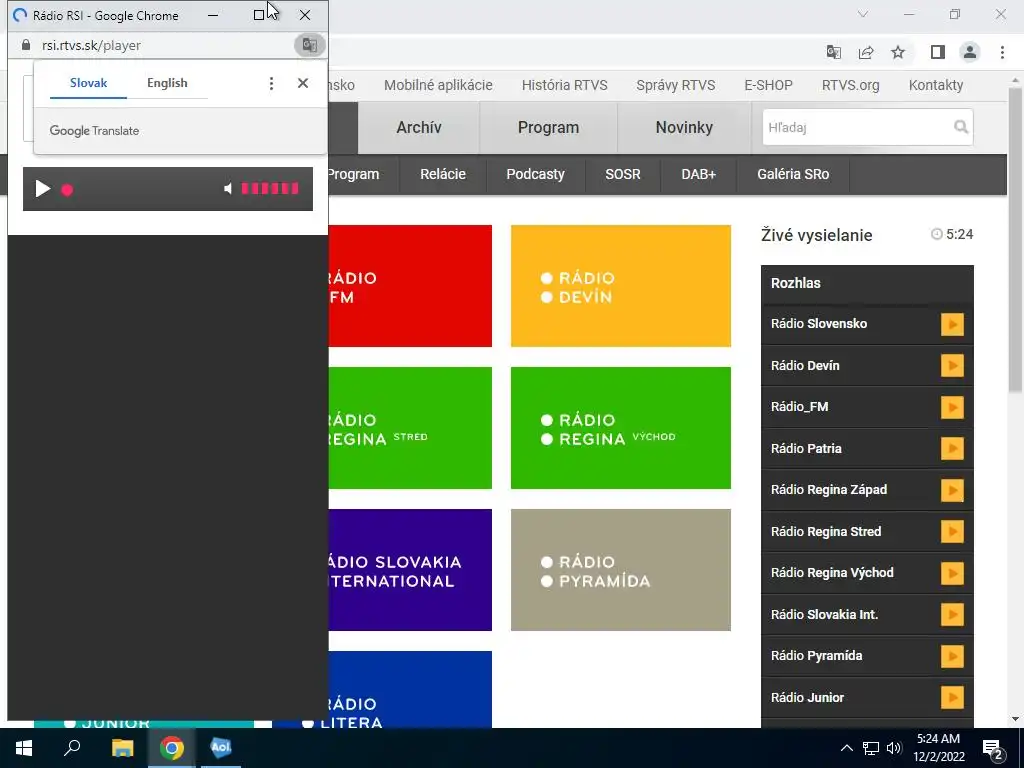Screen dimensions: 1024x768
Task: Play Rádio Slovakia Int. live stream
Action: coord(952,615)
